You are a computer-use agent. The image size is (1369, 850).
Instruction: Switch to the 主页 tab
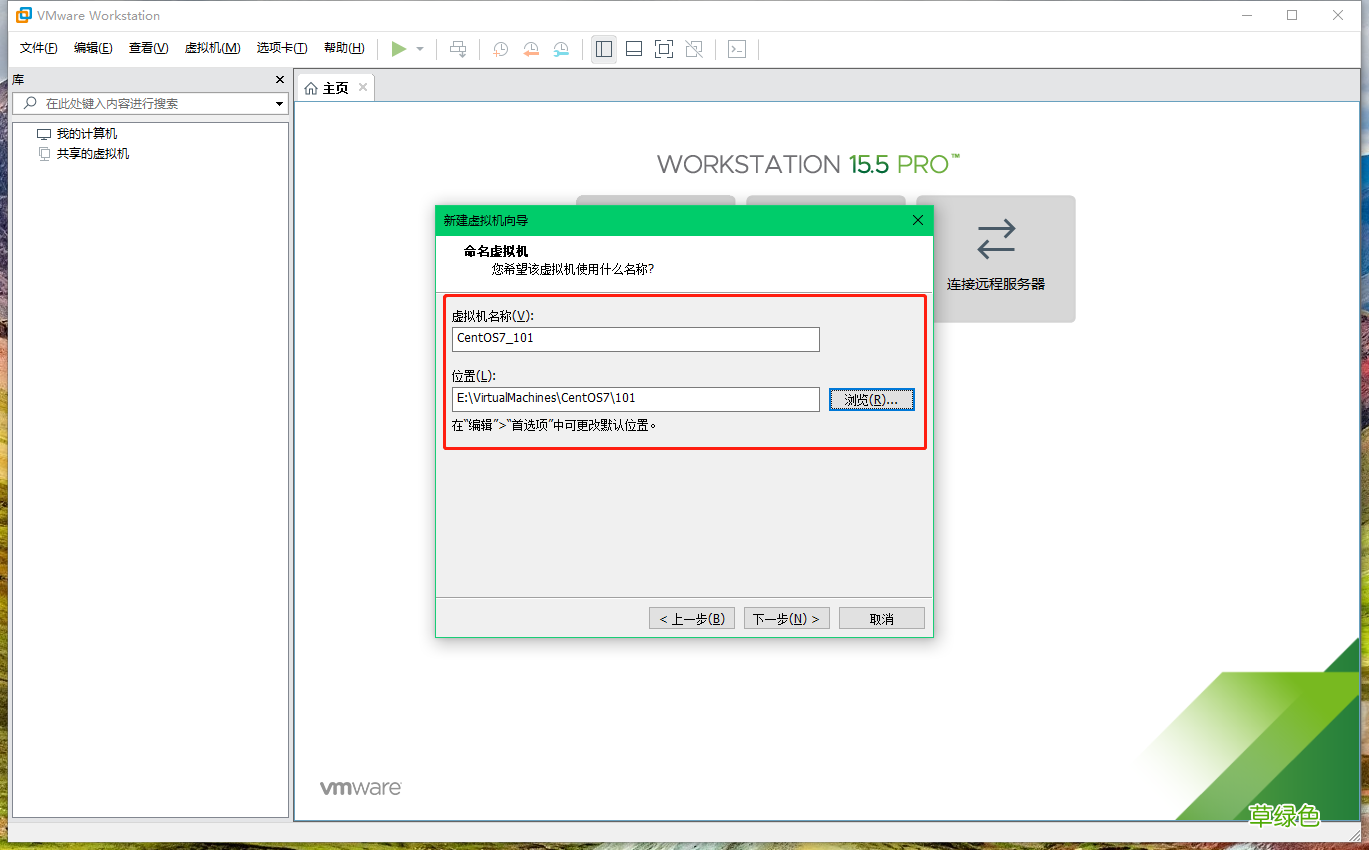coord(330,86)
